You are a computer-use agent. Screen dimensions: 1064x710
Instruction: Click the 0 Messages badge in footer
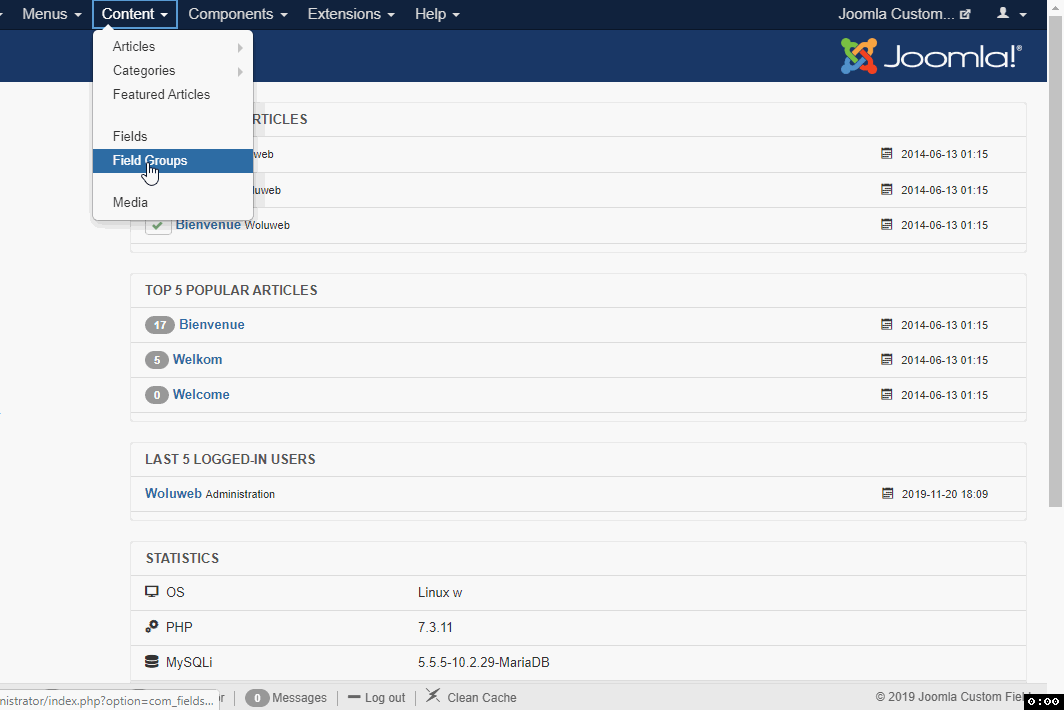[257, 698]
